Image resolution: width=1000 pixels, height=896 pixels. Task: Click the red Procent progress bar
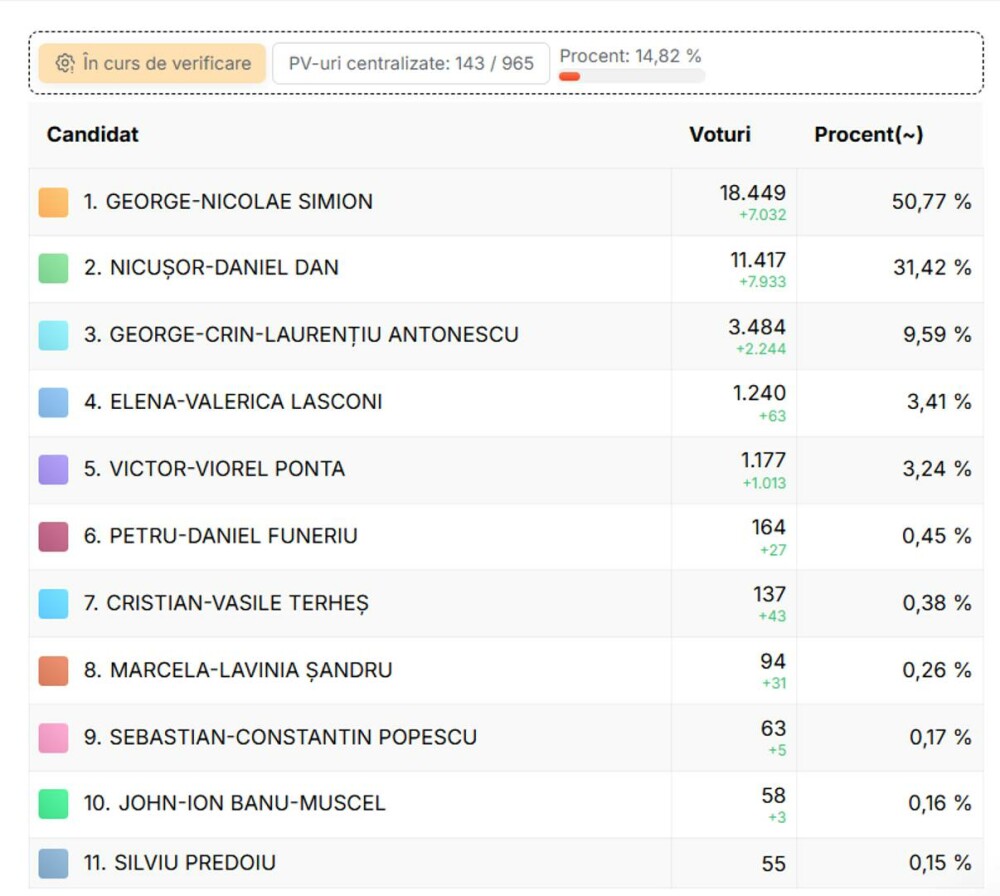click(x=631, y=76)
